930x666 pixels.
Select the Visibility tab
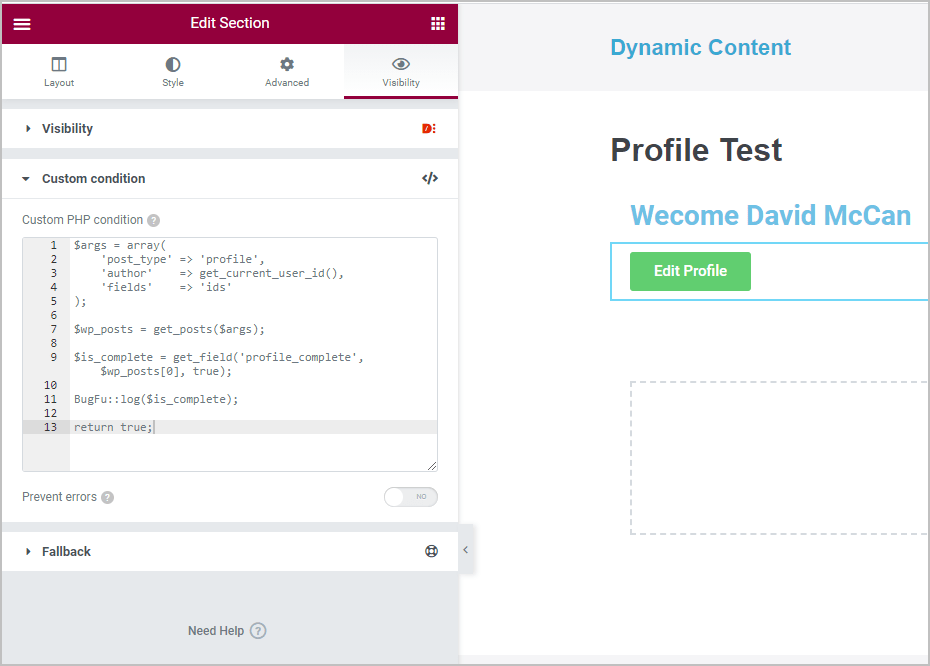coord(401,72)
